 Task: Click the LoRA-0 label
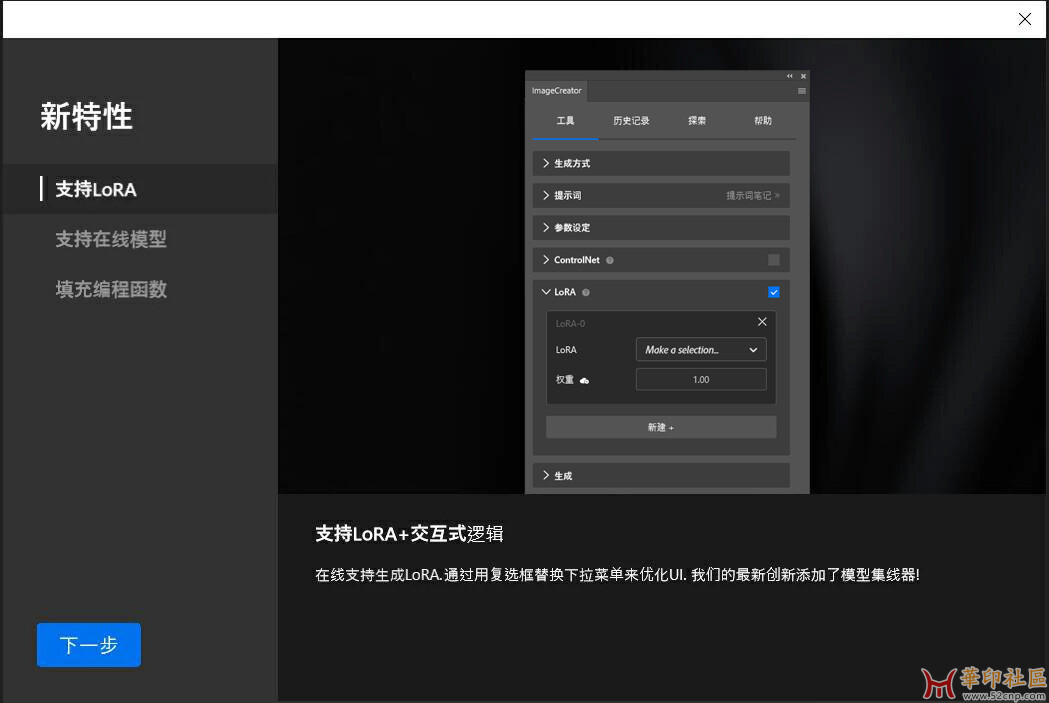(x=571, y=324)
